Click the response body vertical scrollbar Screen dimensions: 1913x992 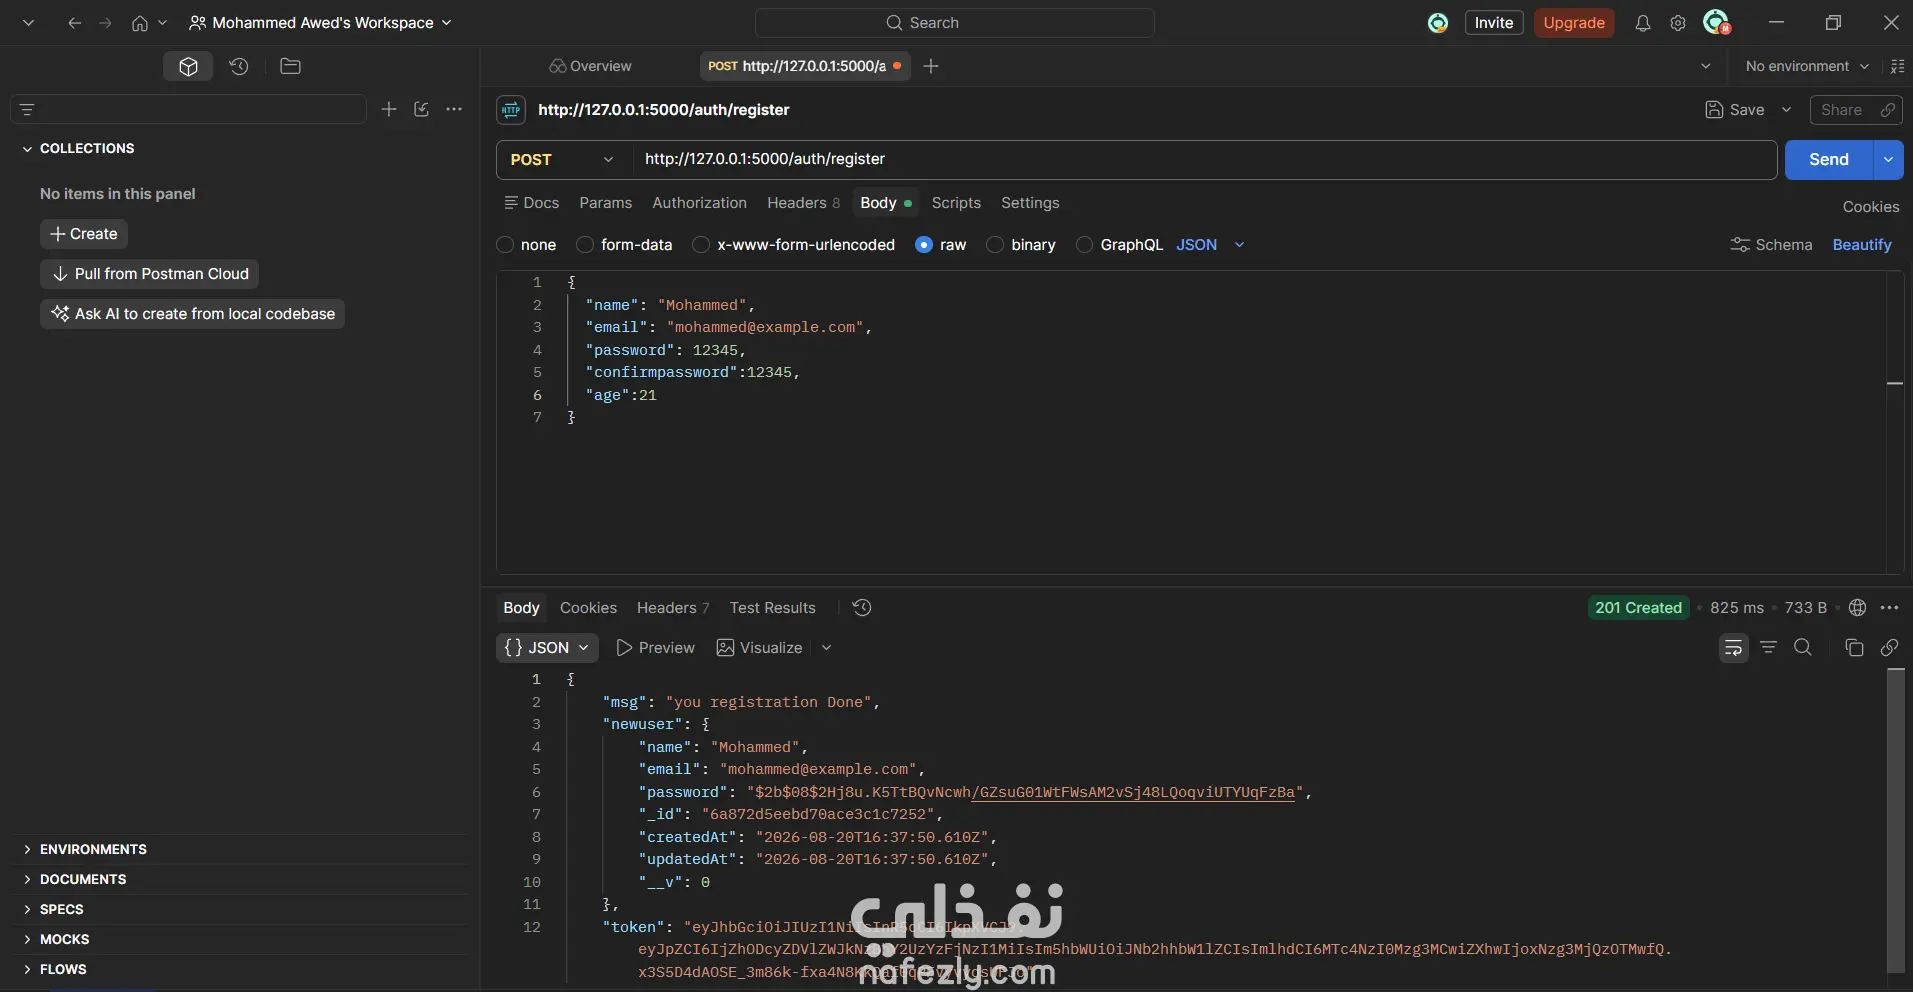1895,820
